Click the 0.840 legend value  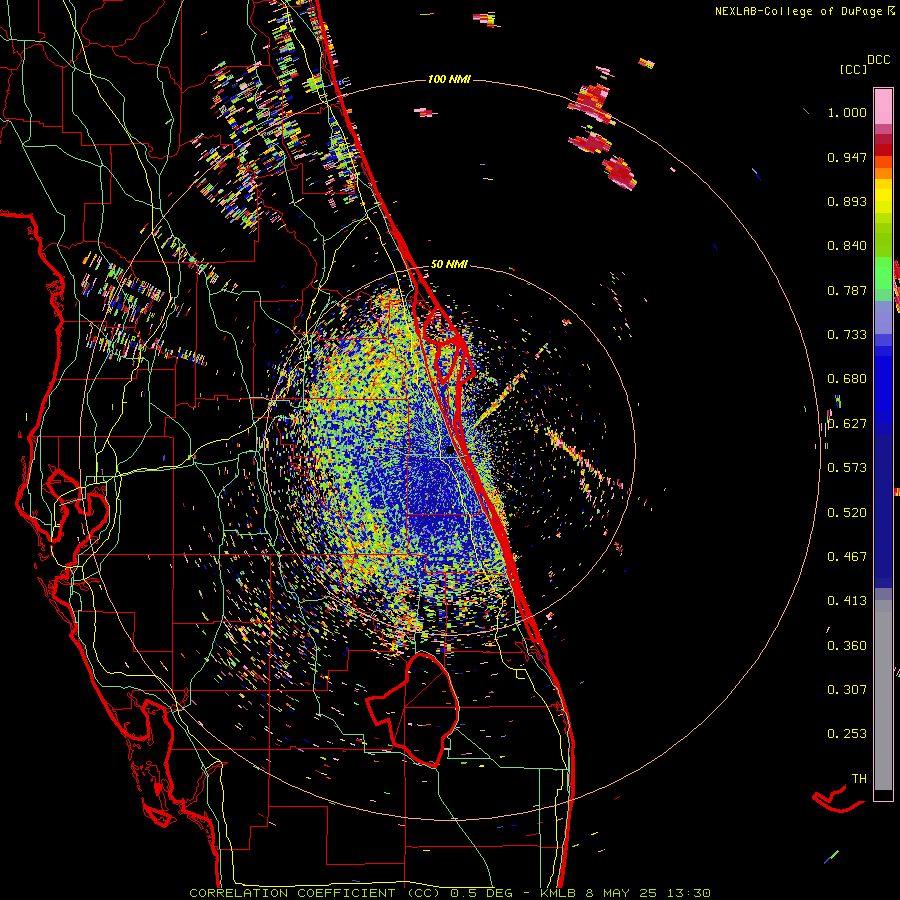tap(847, 246)
